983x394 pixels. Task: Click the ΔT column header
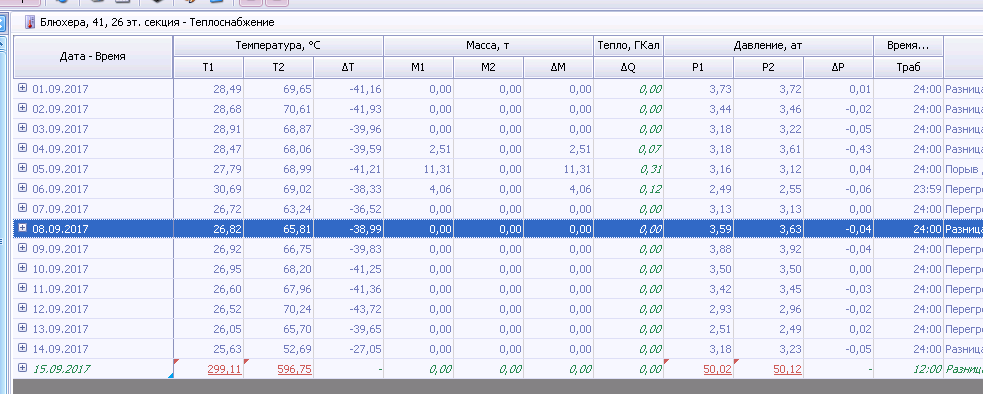tap(349, 68)
